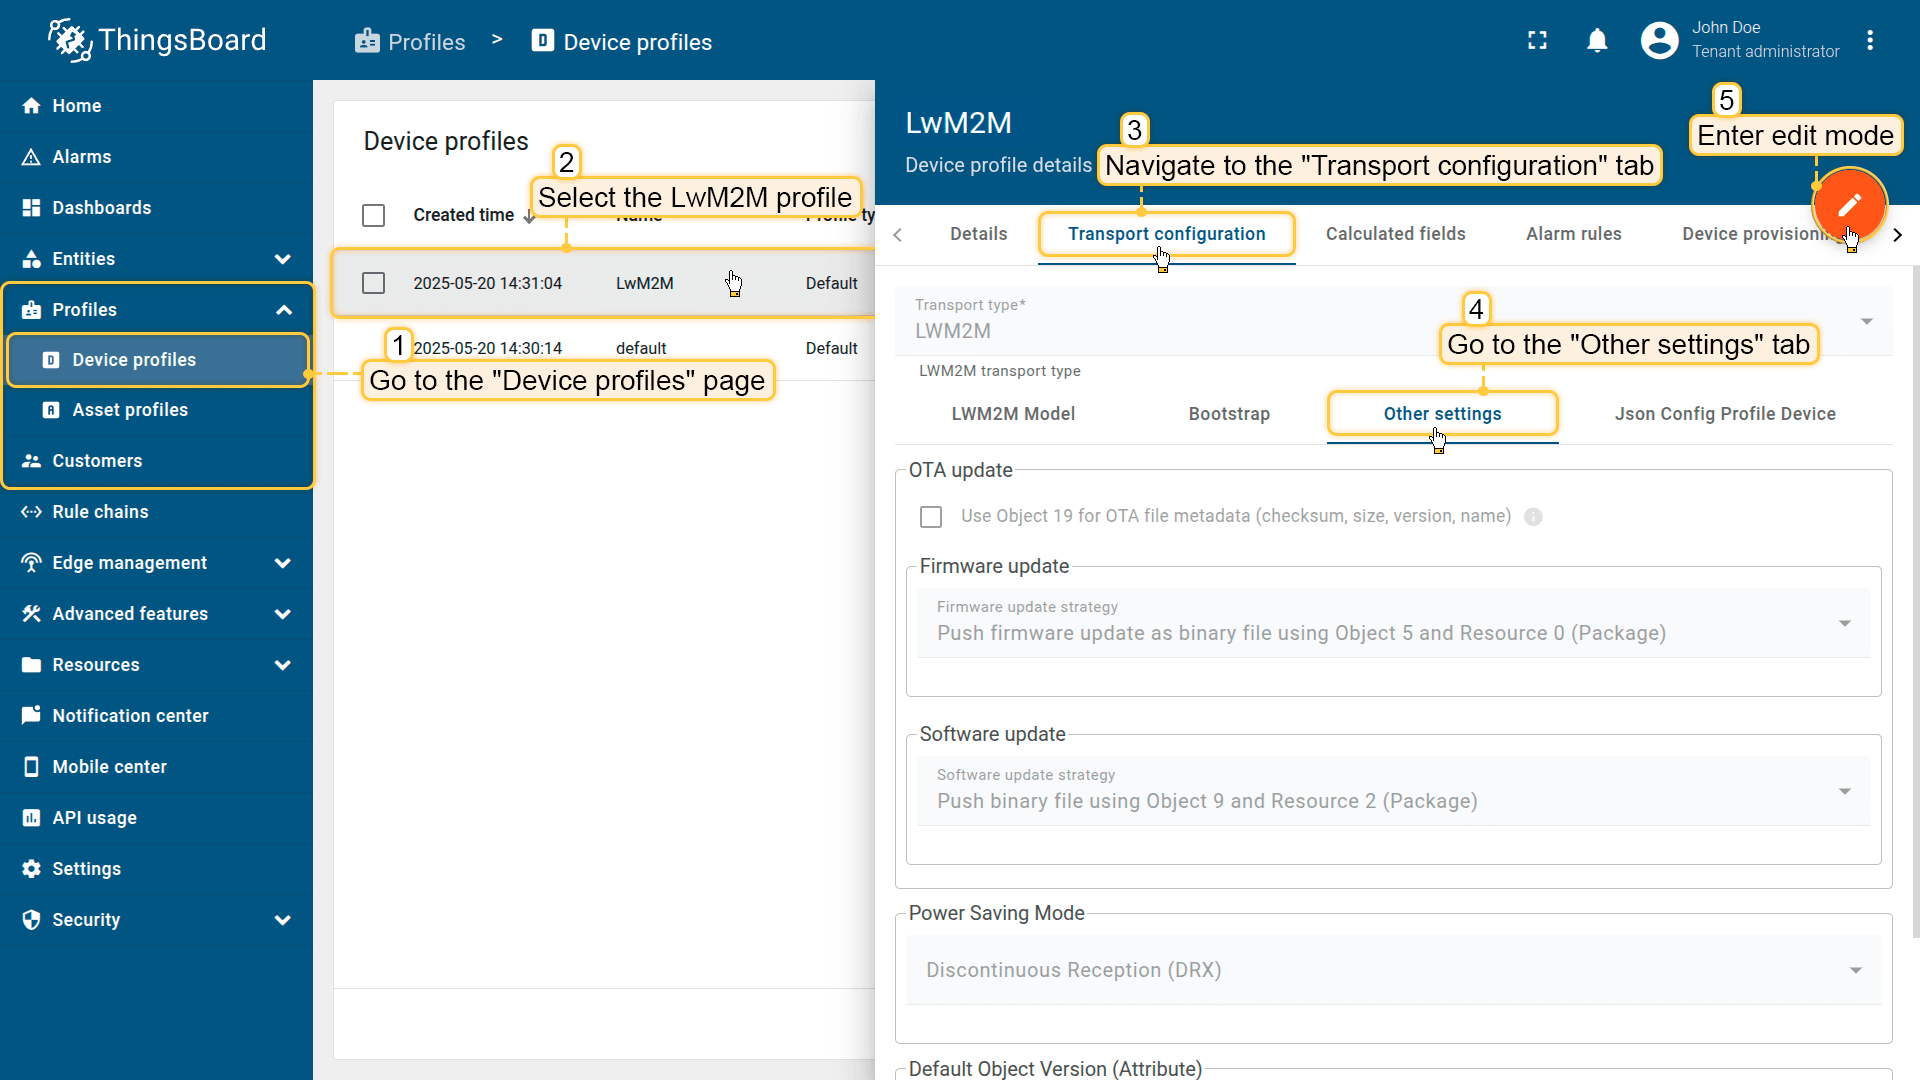Tick the select-all header checkbox
1920x1080 pixels.
pos(374,215)
